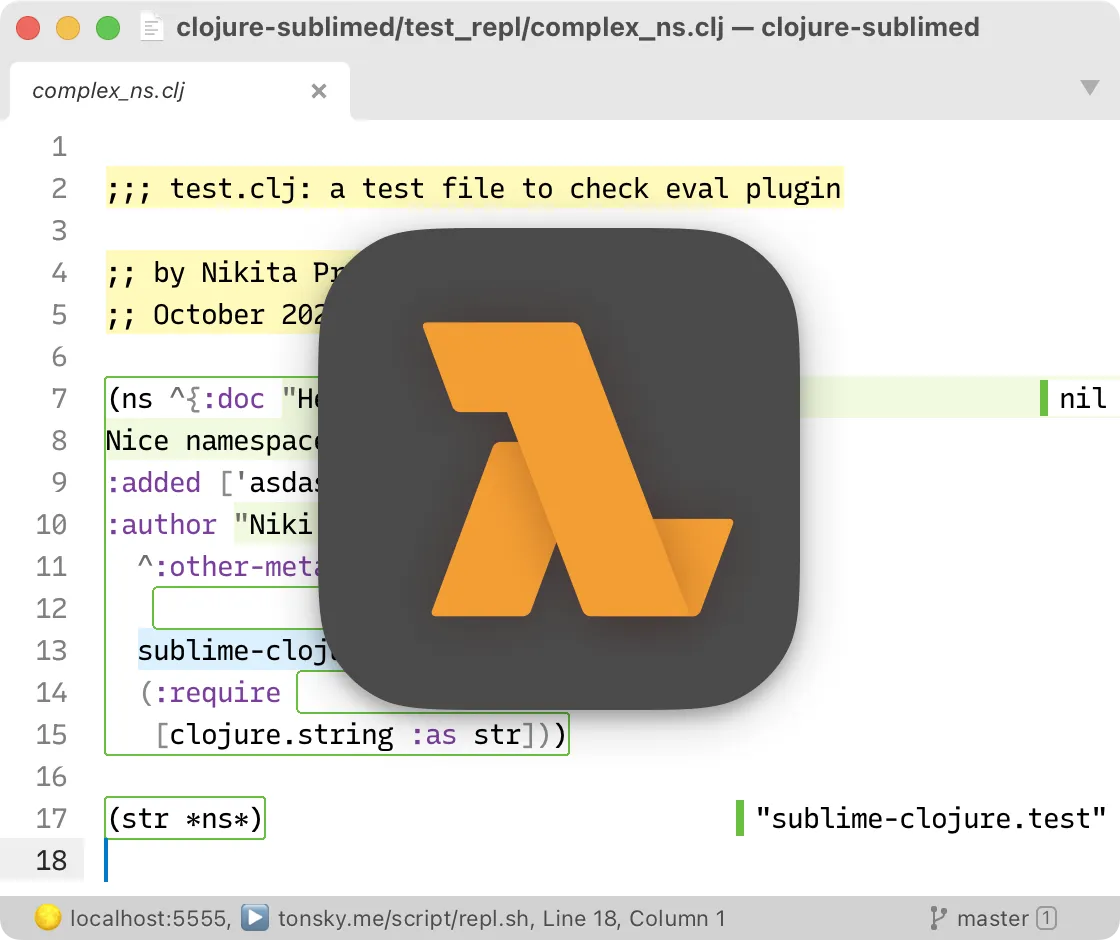
Task: Click the blue play icon in status bar
Action: [x=256, y=918]
